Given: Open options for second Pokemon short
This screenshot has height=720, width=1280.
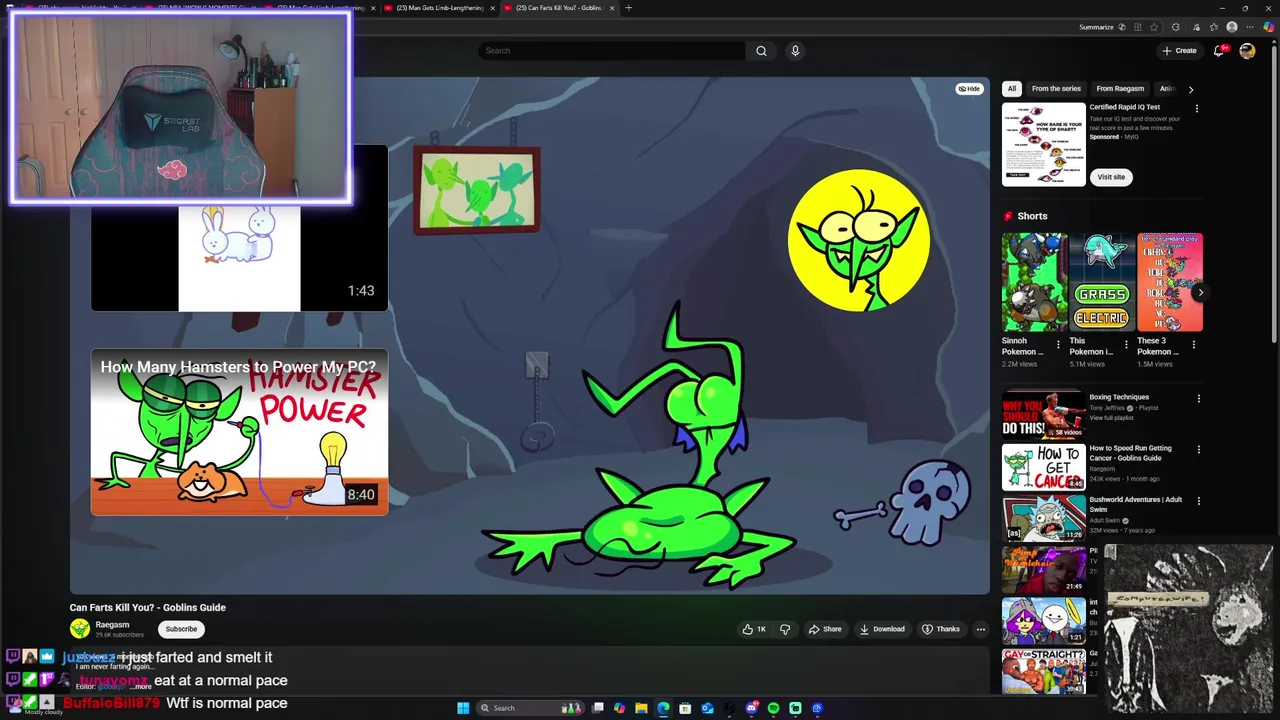Looking at the screenshot, I should coord(1126,345).
